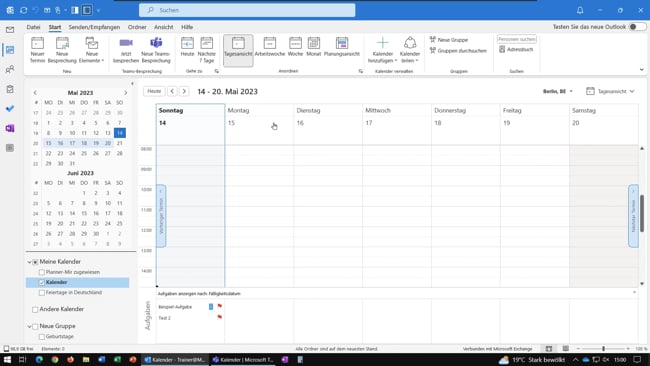Open the Hilfe tab
The height and width of the screenshot is (366, 650).
[187, 27]
